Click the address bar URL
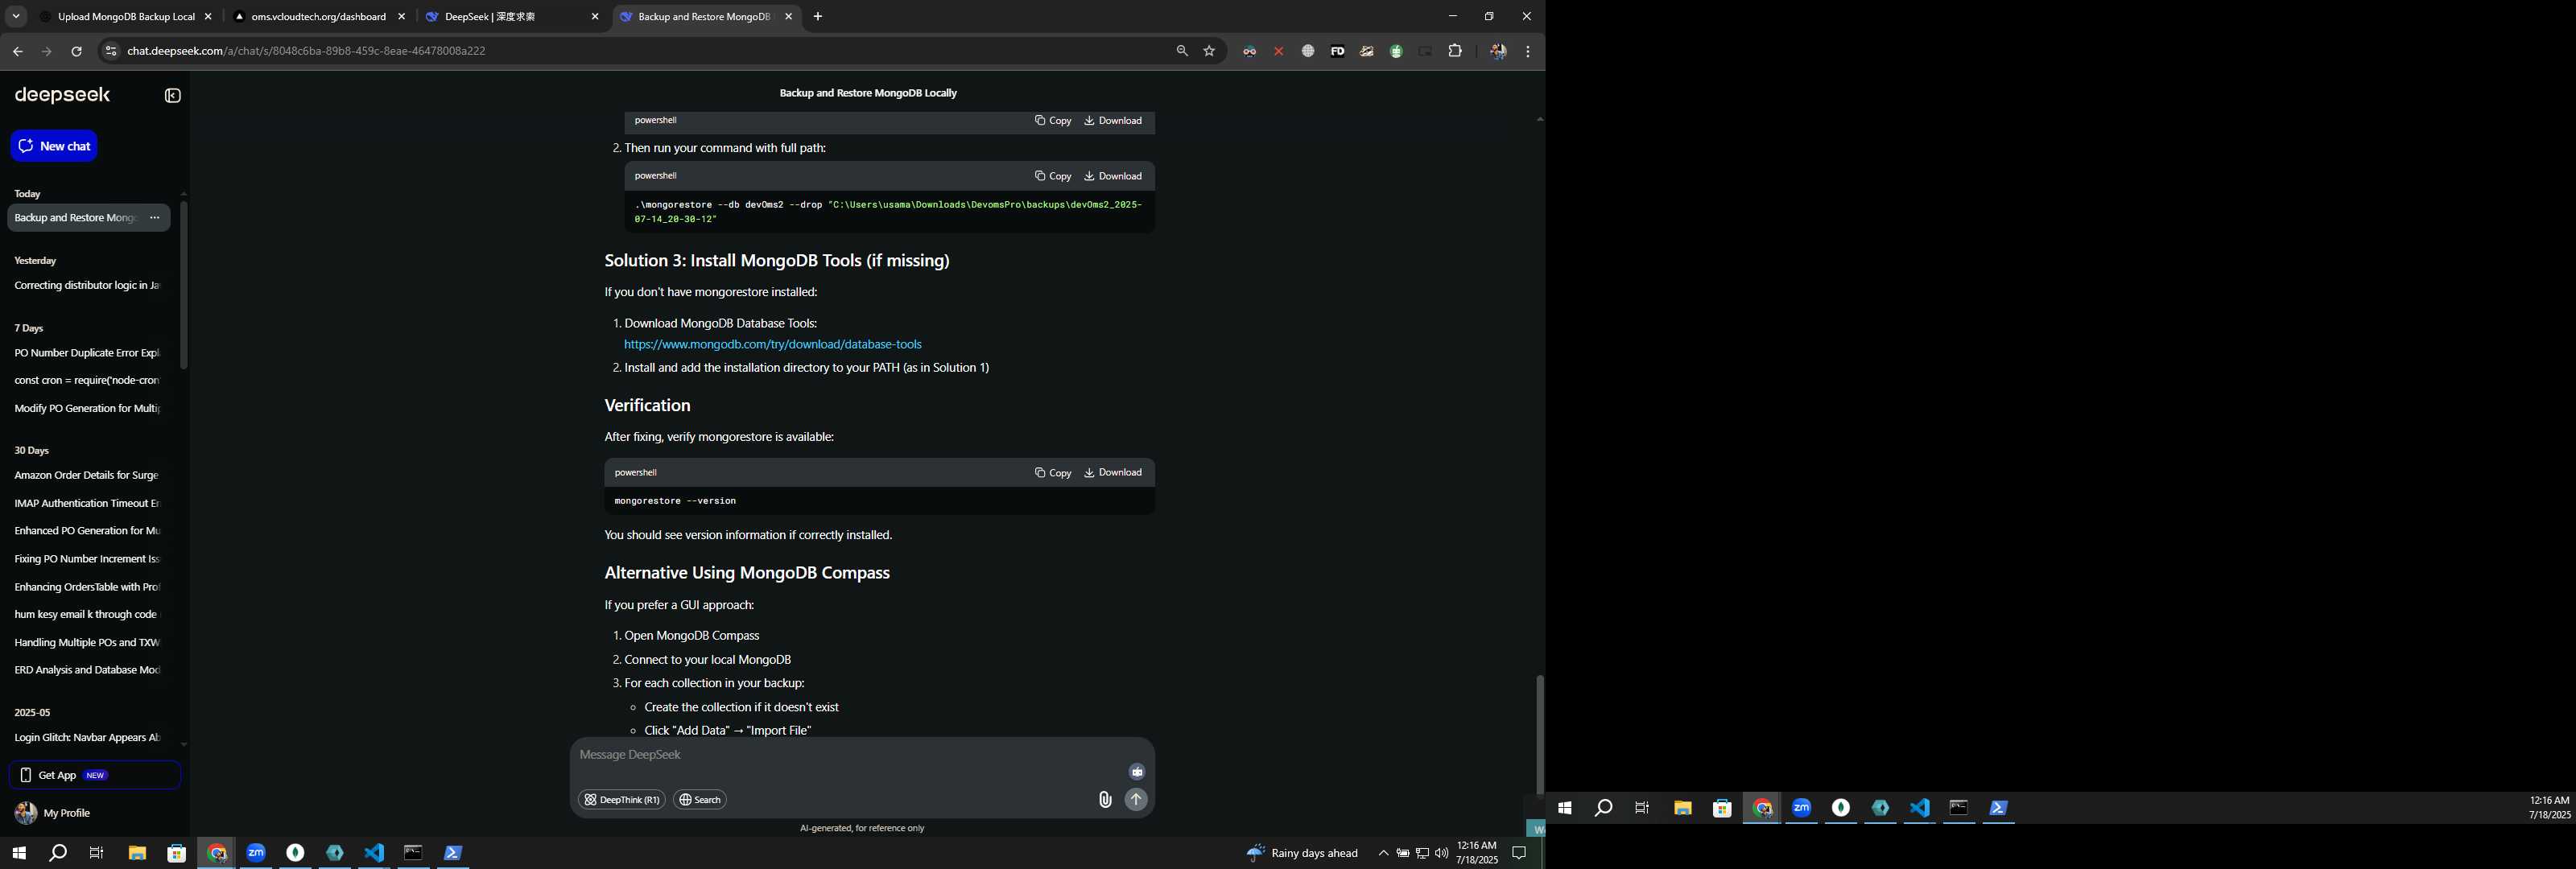 click(306, 51)
